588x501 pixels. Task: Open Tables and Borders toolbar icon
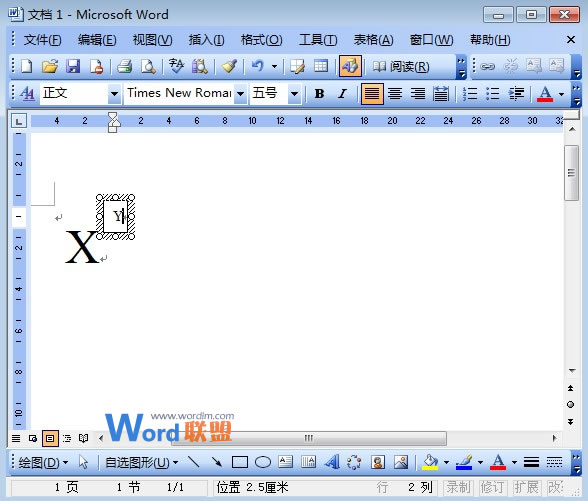coord(297,66)
